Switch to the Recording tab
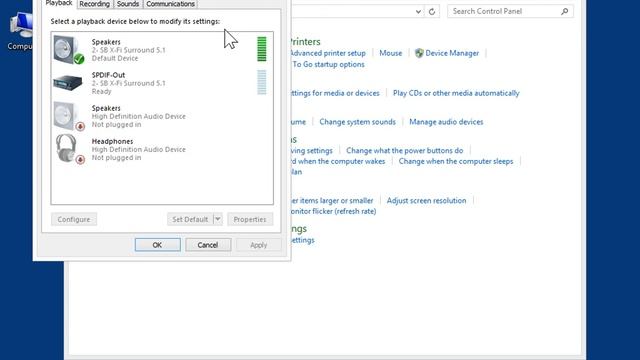The image size is (640, 360). (94, 4)
